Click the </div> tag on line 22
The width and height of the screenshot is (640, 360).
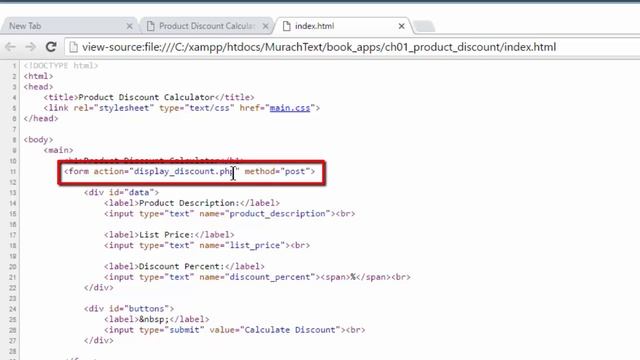(99, 288)
